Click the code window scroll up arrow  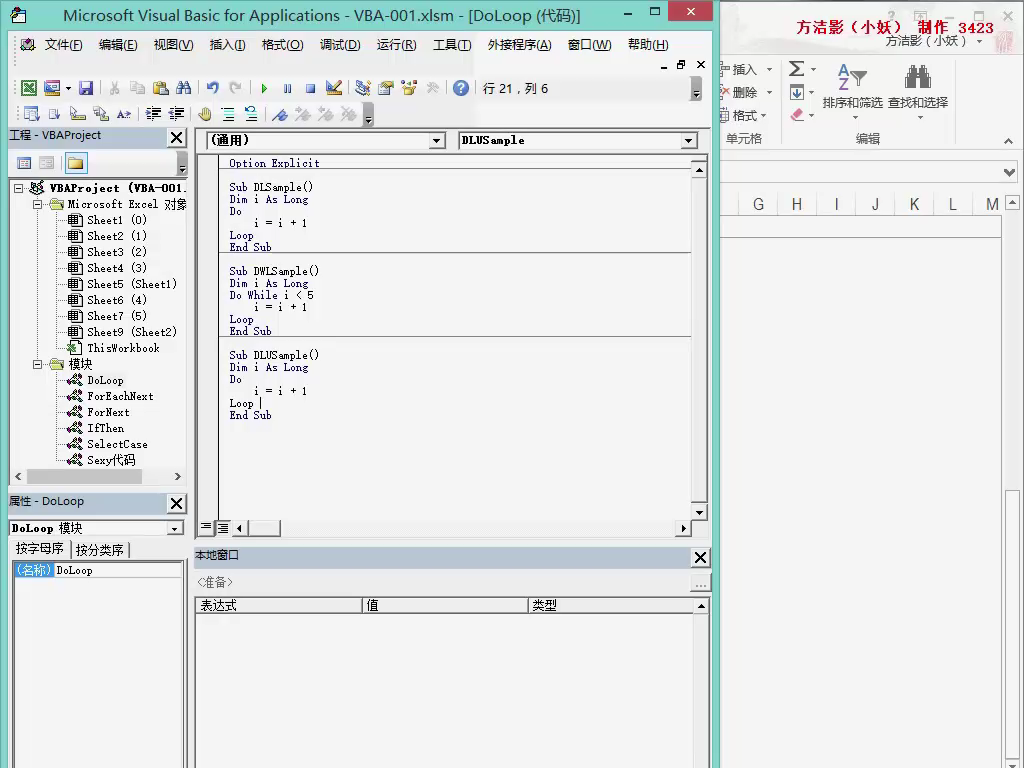[699, 170]
